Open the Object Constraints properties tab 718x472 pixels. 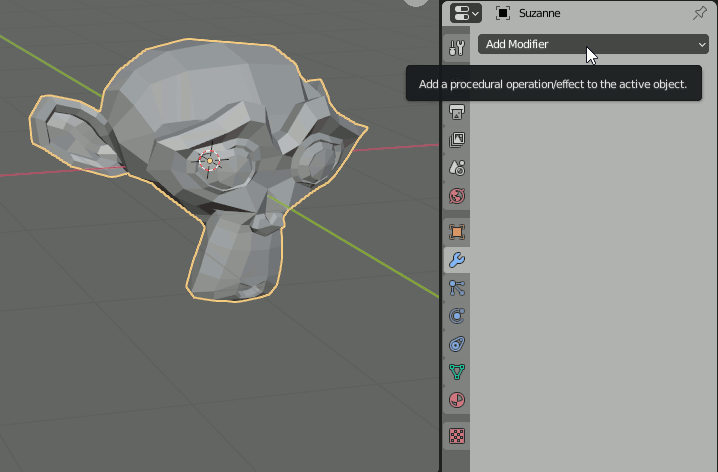(x=456, y=344)
